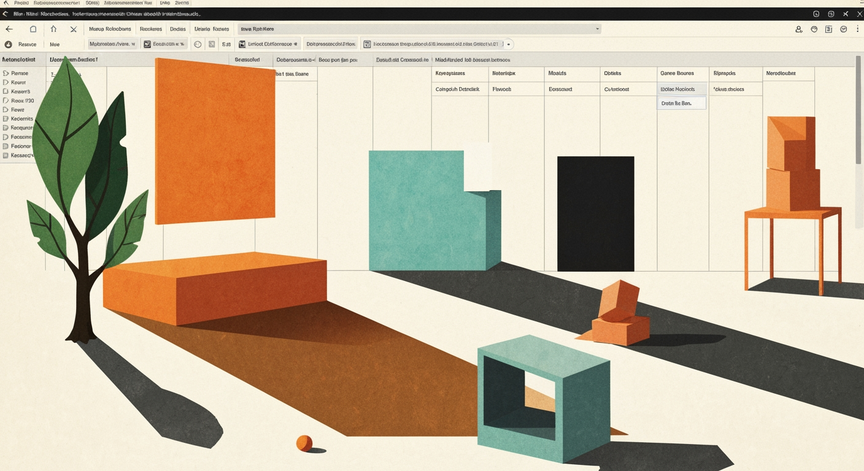Click the page icon beside 'Focome' in the sidebar
Viewport: 864px width, 471px height.
pyautogui.click(x=6, y=137)
